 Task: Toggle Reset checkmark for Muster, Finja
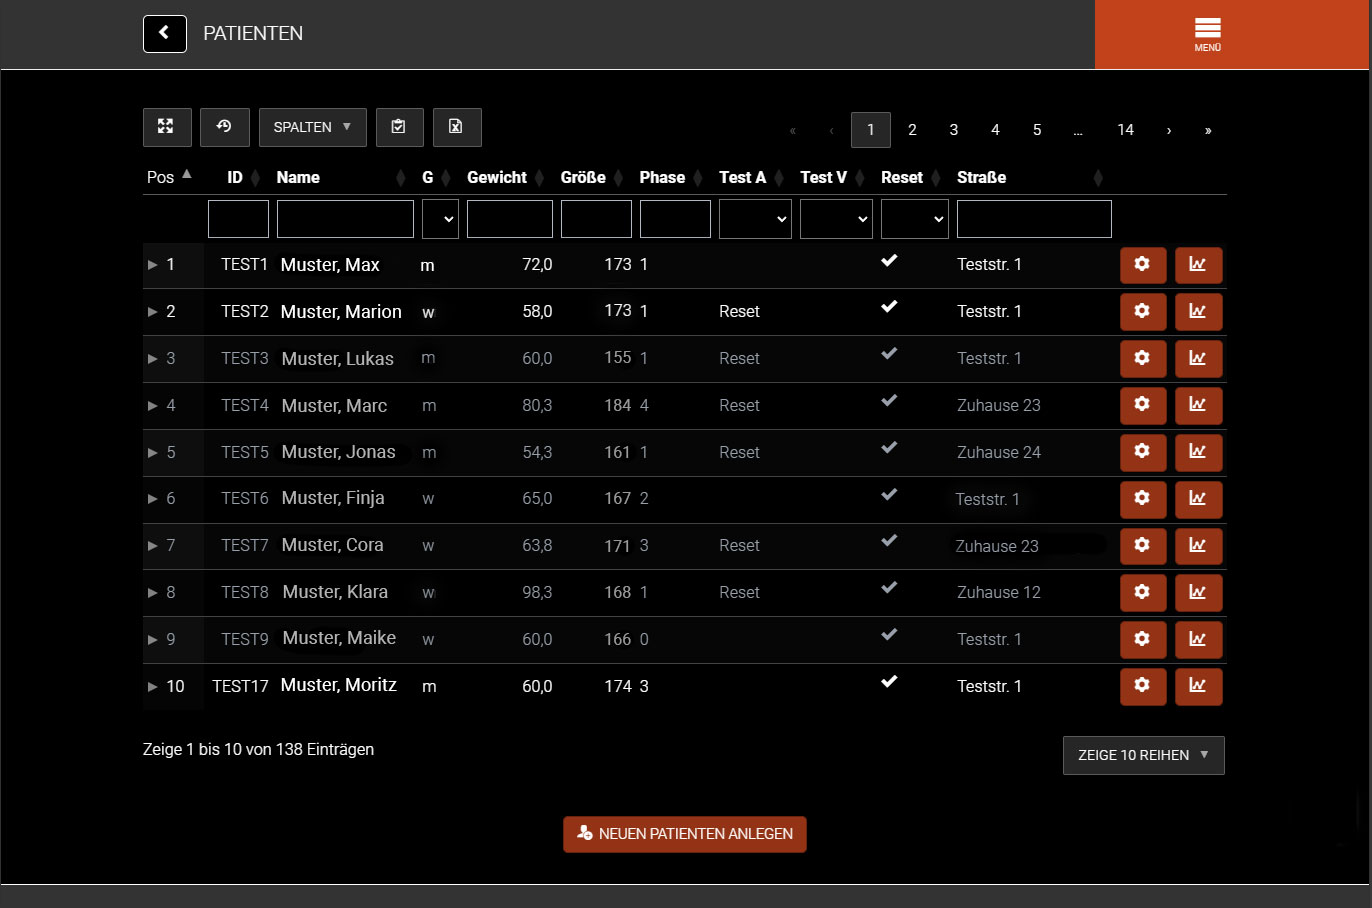pyautogui.click(x=889, y=495)
